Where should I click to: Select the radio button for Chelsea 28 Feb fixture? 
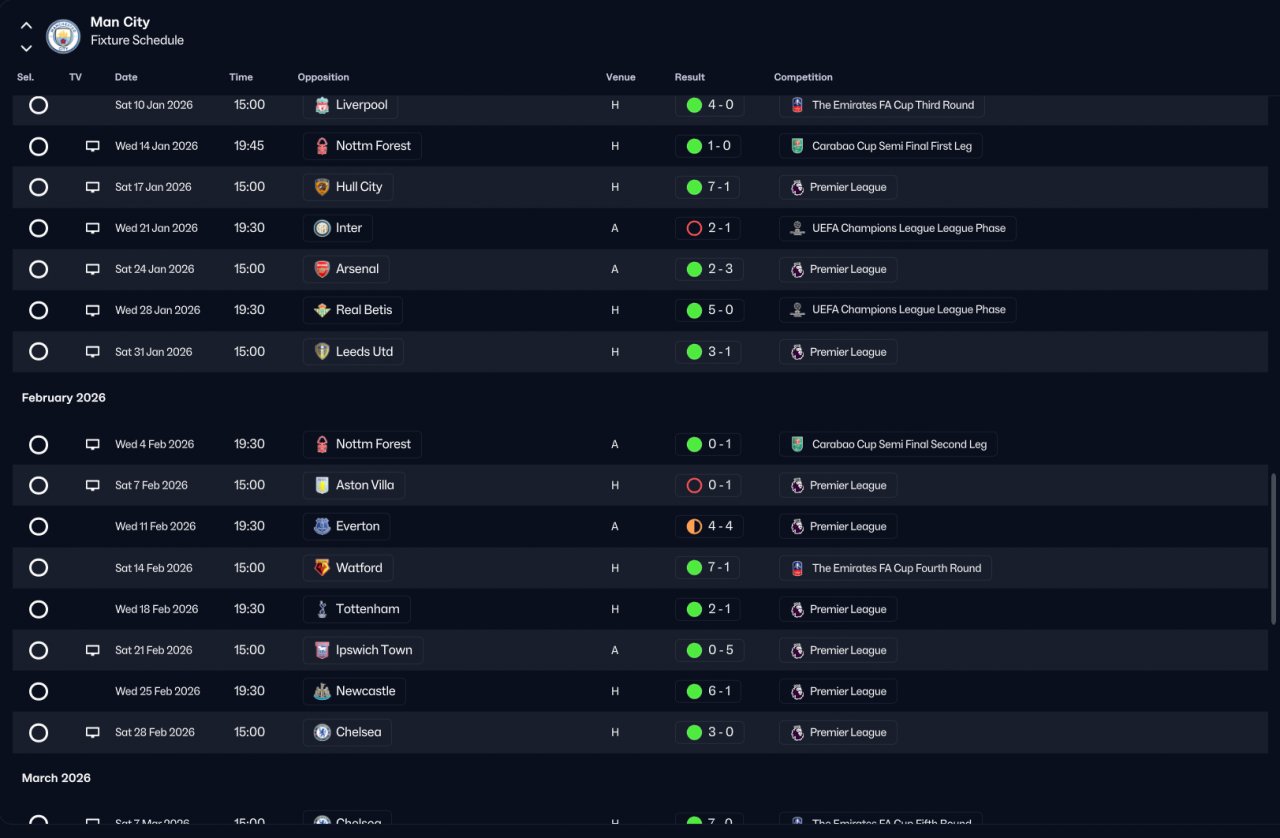tap(38, 732)
